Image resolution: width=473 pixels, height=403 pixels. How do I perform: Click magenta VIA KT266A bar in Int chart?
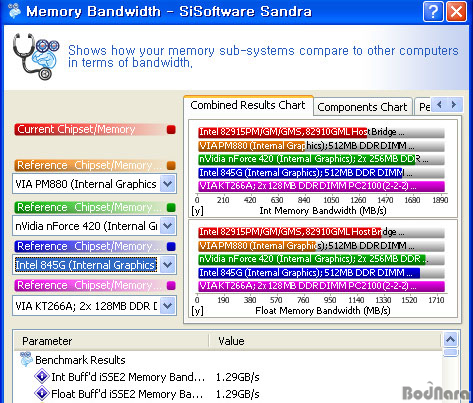click(x=321, y=186)
